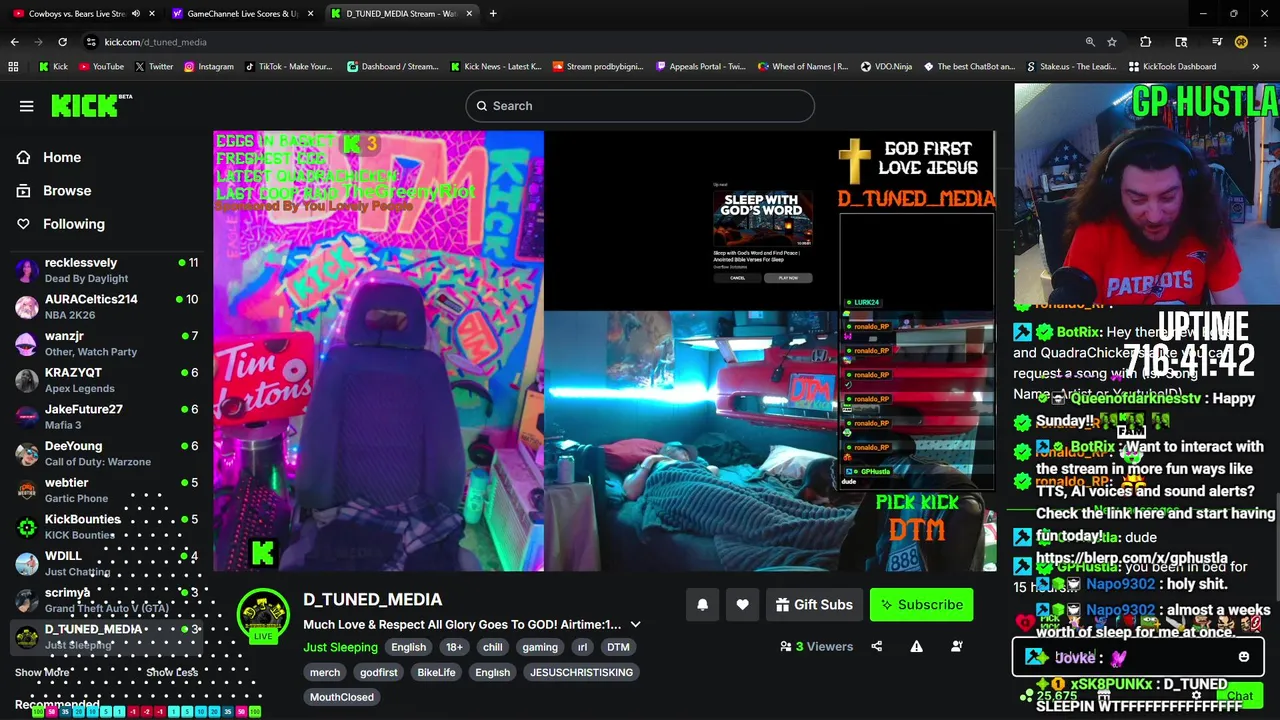This screenshot has height=720, width=1280.
Task: Open KRAZYQT Apex Legends channel
Action: 106,381
